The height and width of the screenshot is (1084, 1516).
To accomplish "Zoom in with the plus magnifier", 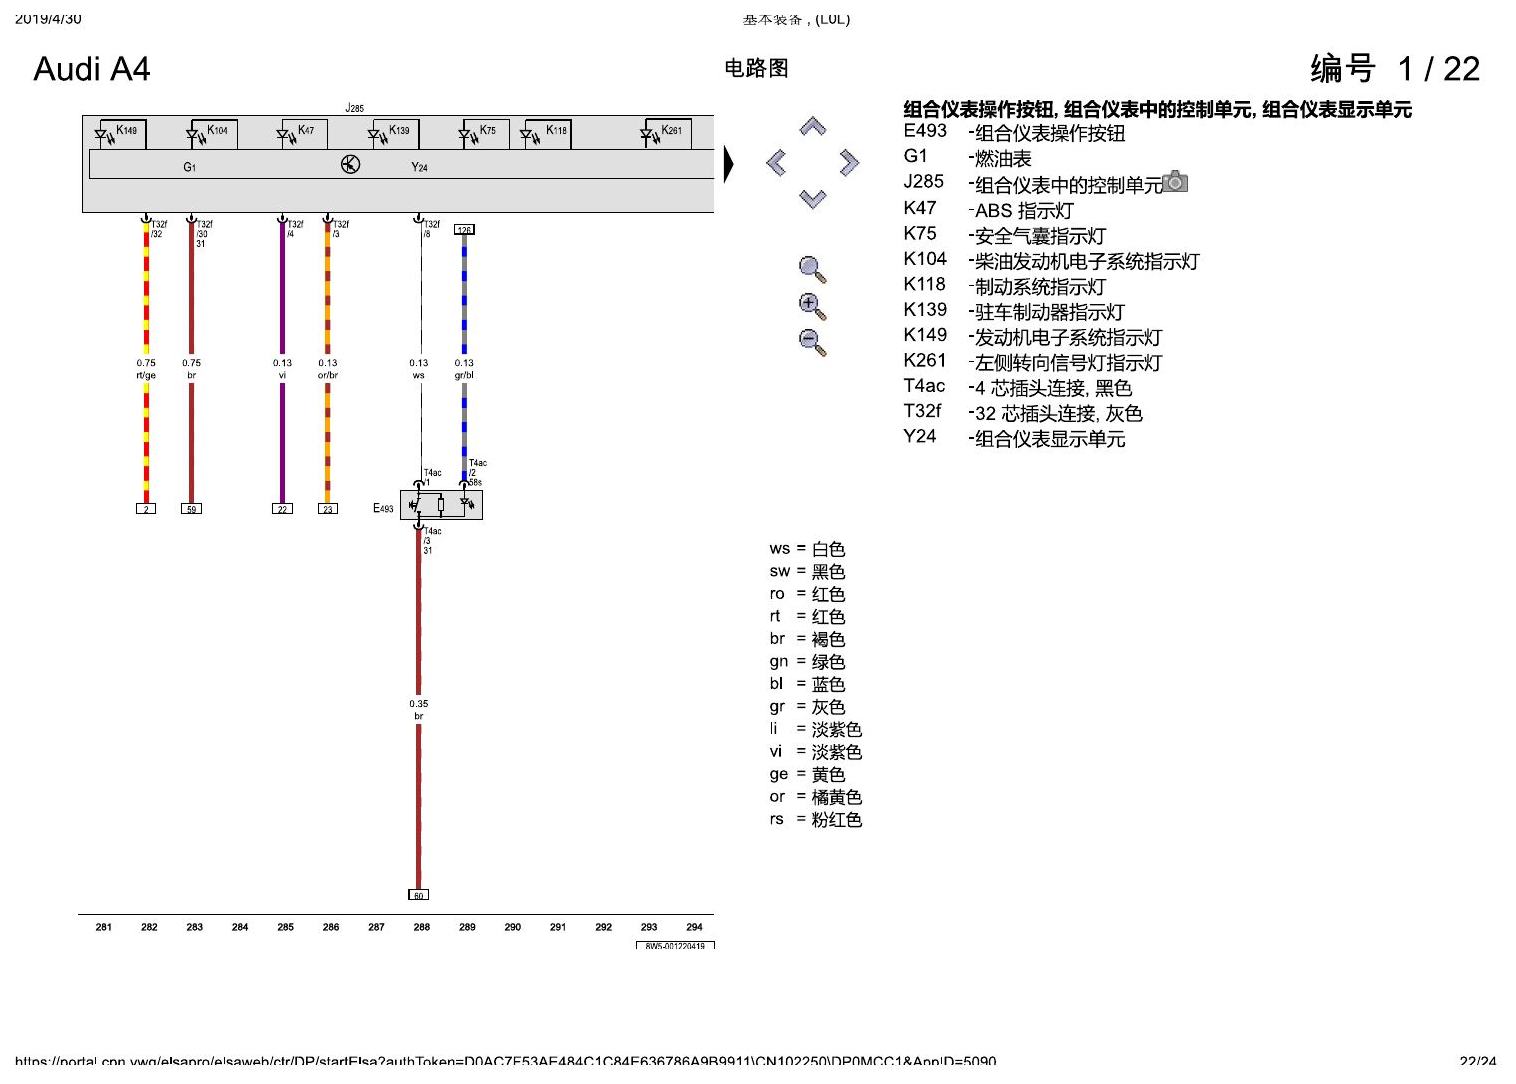I will coord(812,306).
